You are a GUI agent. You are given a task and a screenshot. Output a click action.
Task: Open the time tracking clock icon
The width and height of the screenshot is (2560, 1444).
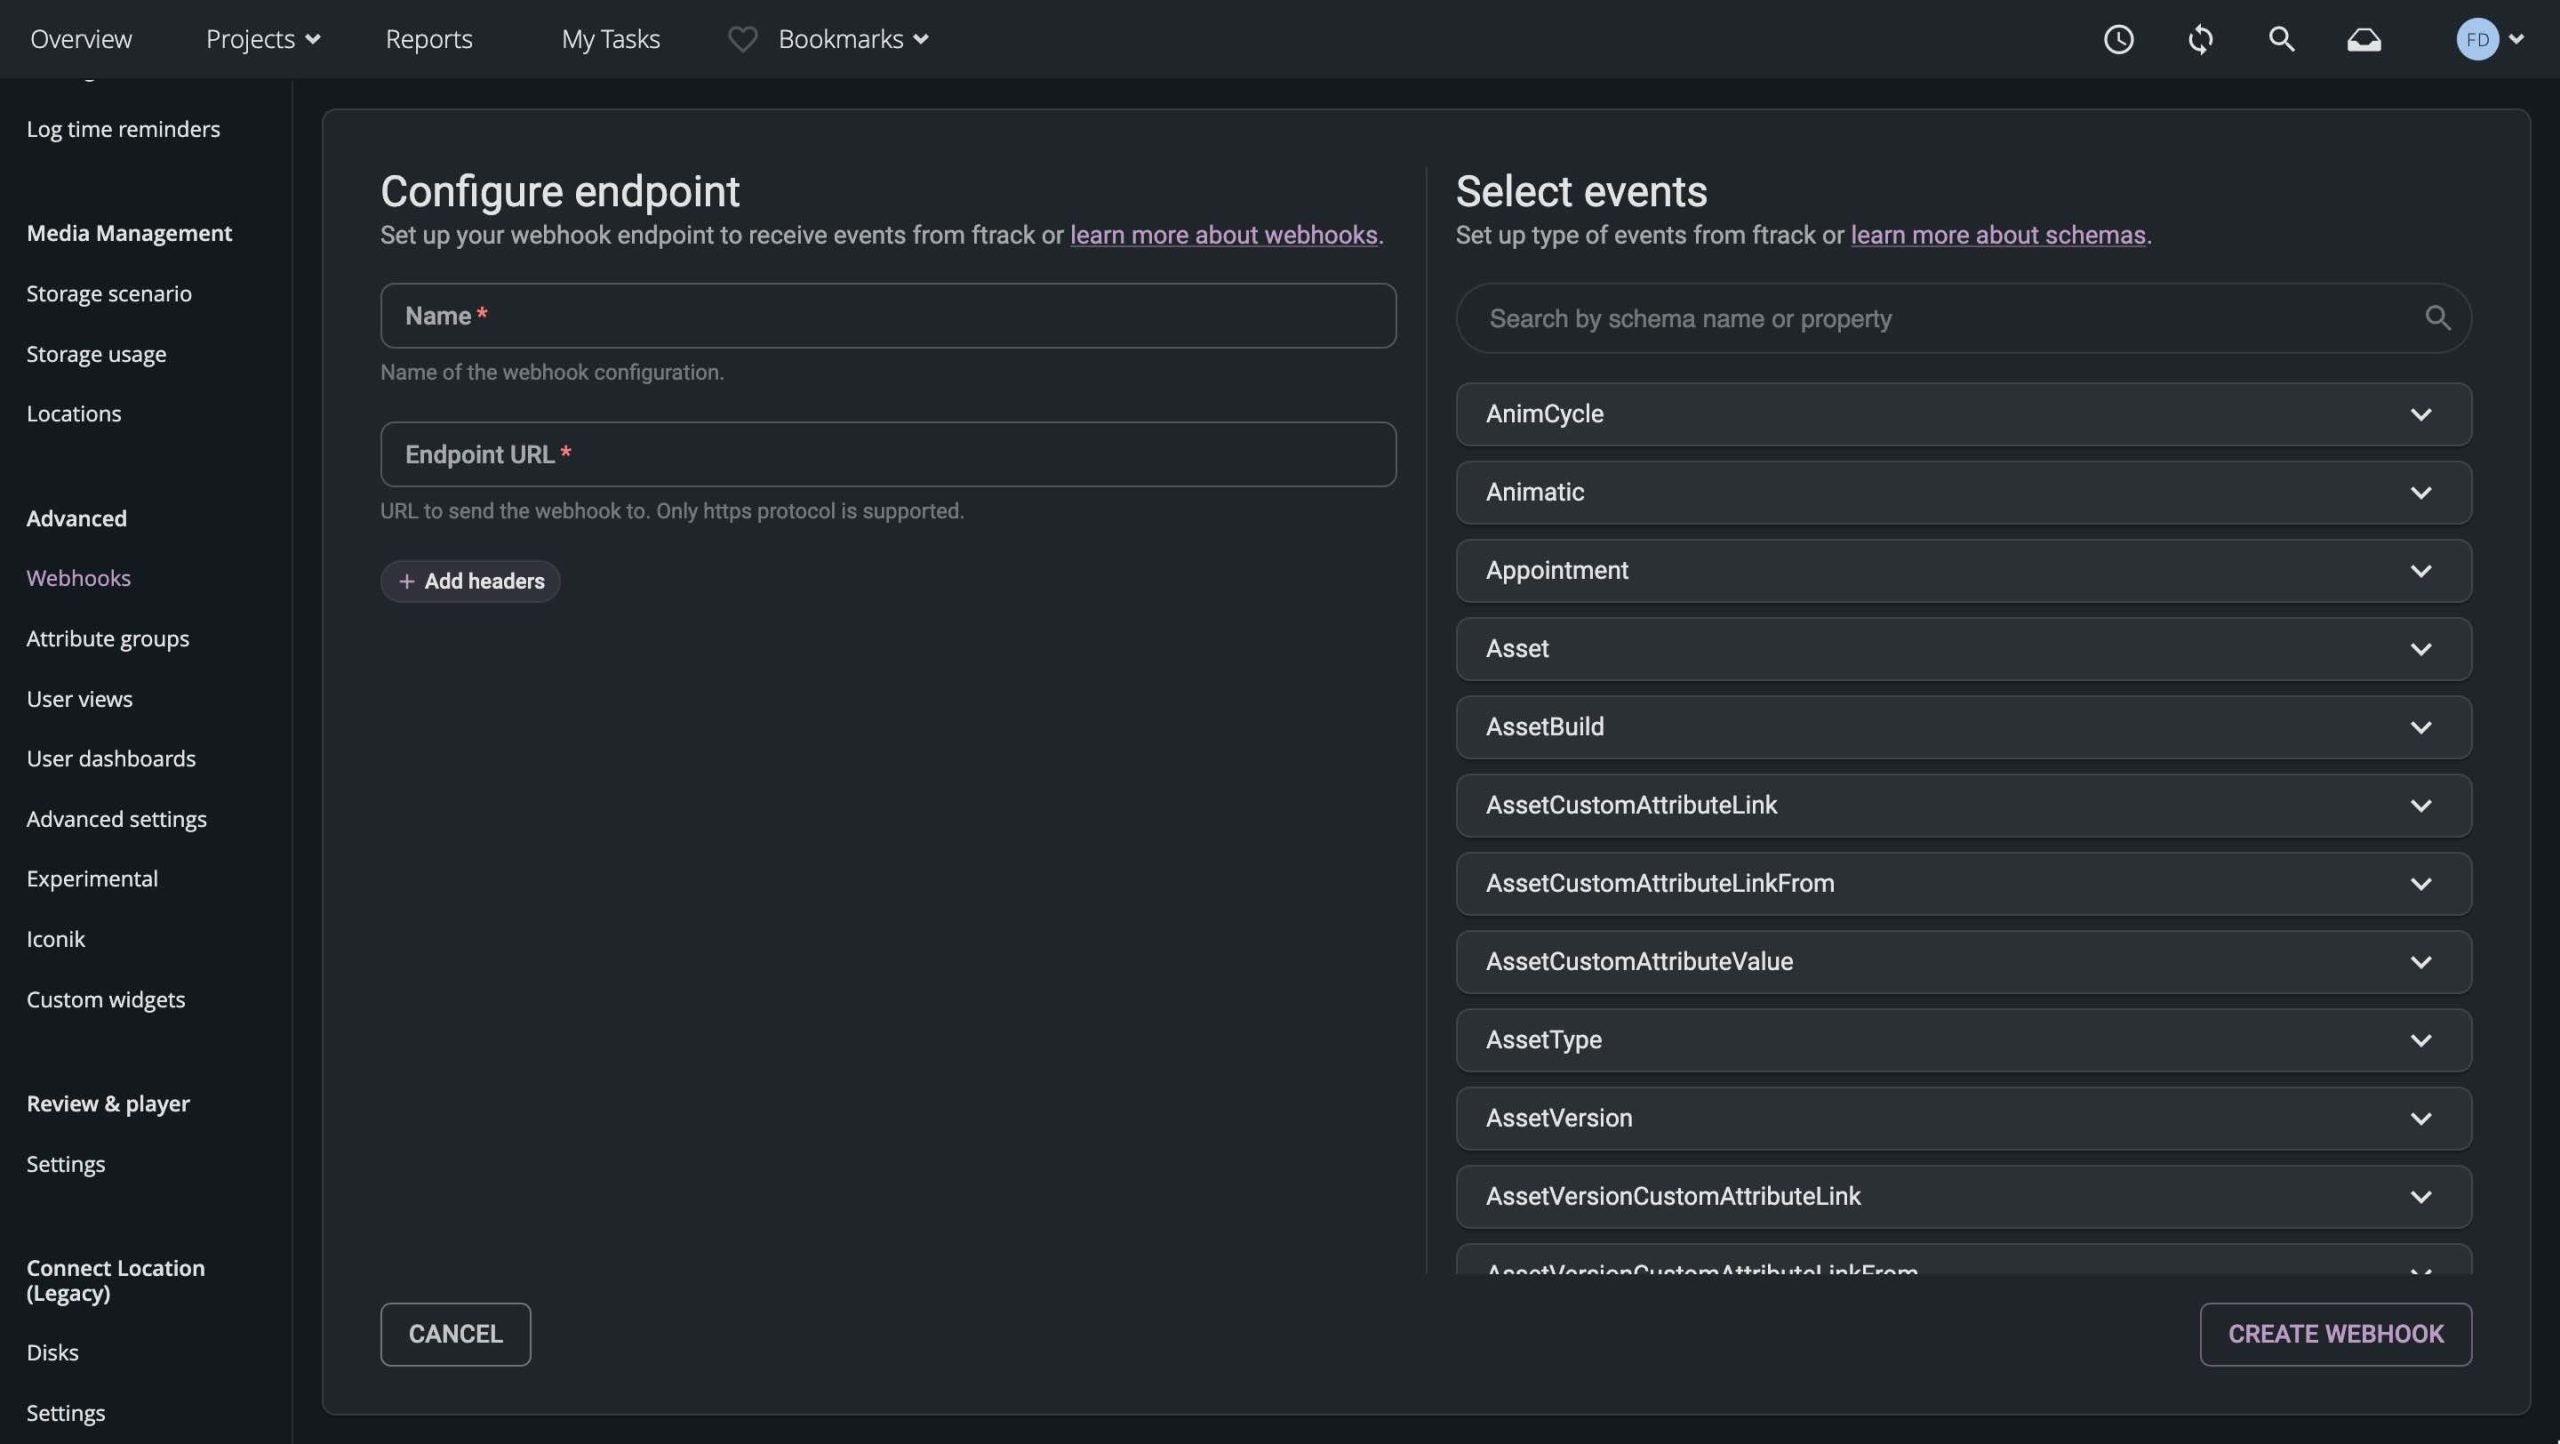point(2118,39)
